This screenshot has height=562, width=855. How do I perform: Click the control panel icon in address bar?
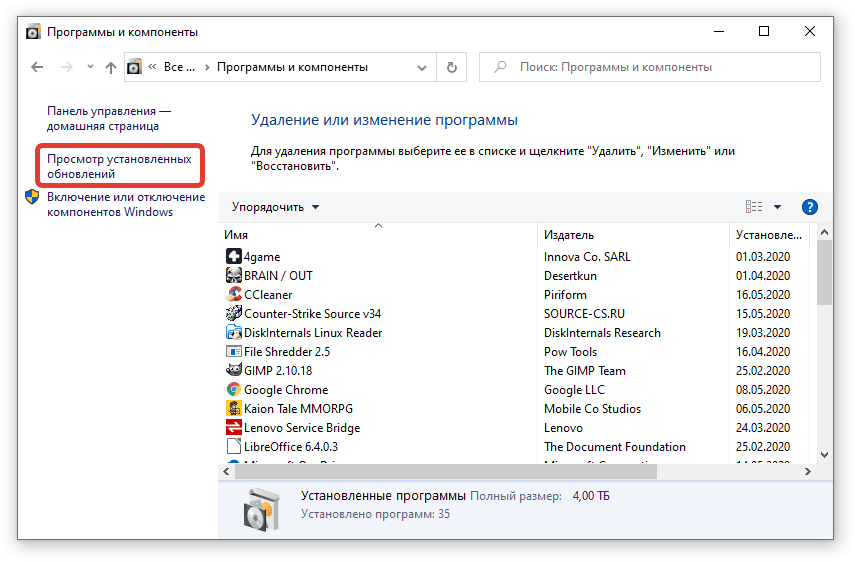[134, 67]
